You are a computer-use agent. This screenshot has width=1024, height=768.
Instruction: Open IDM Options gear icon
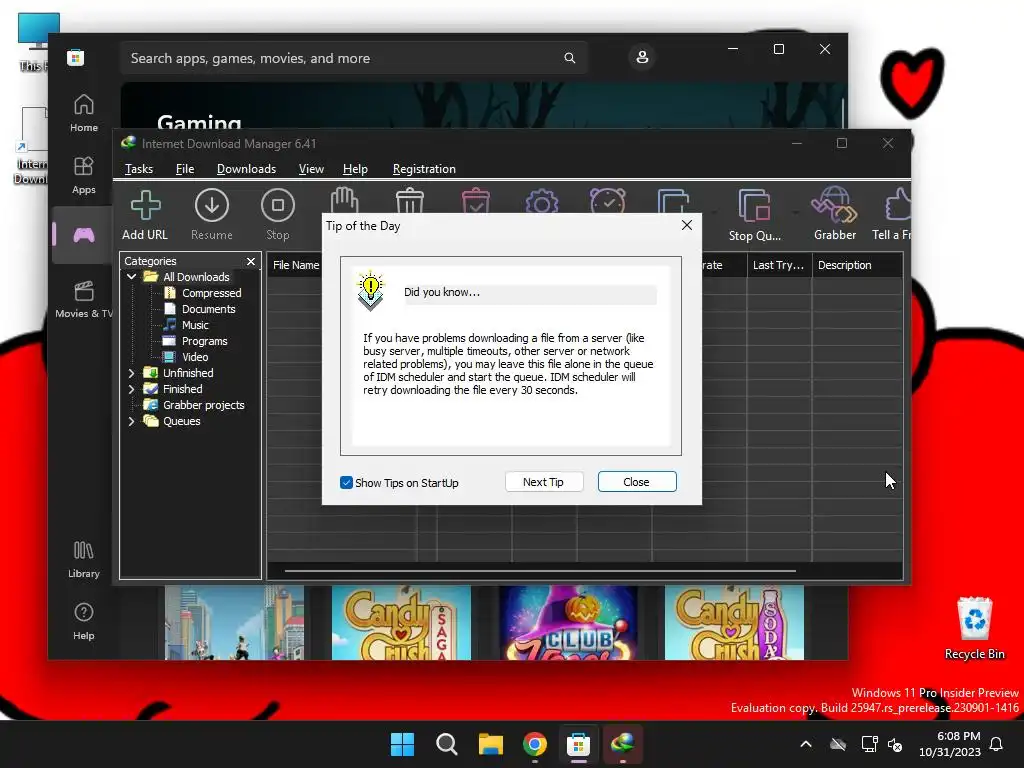542,200
